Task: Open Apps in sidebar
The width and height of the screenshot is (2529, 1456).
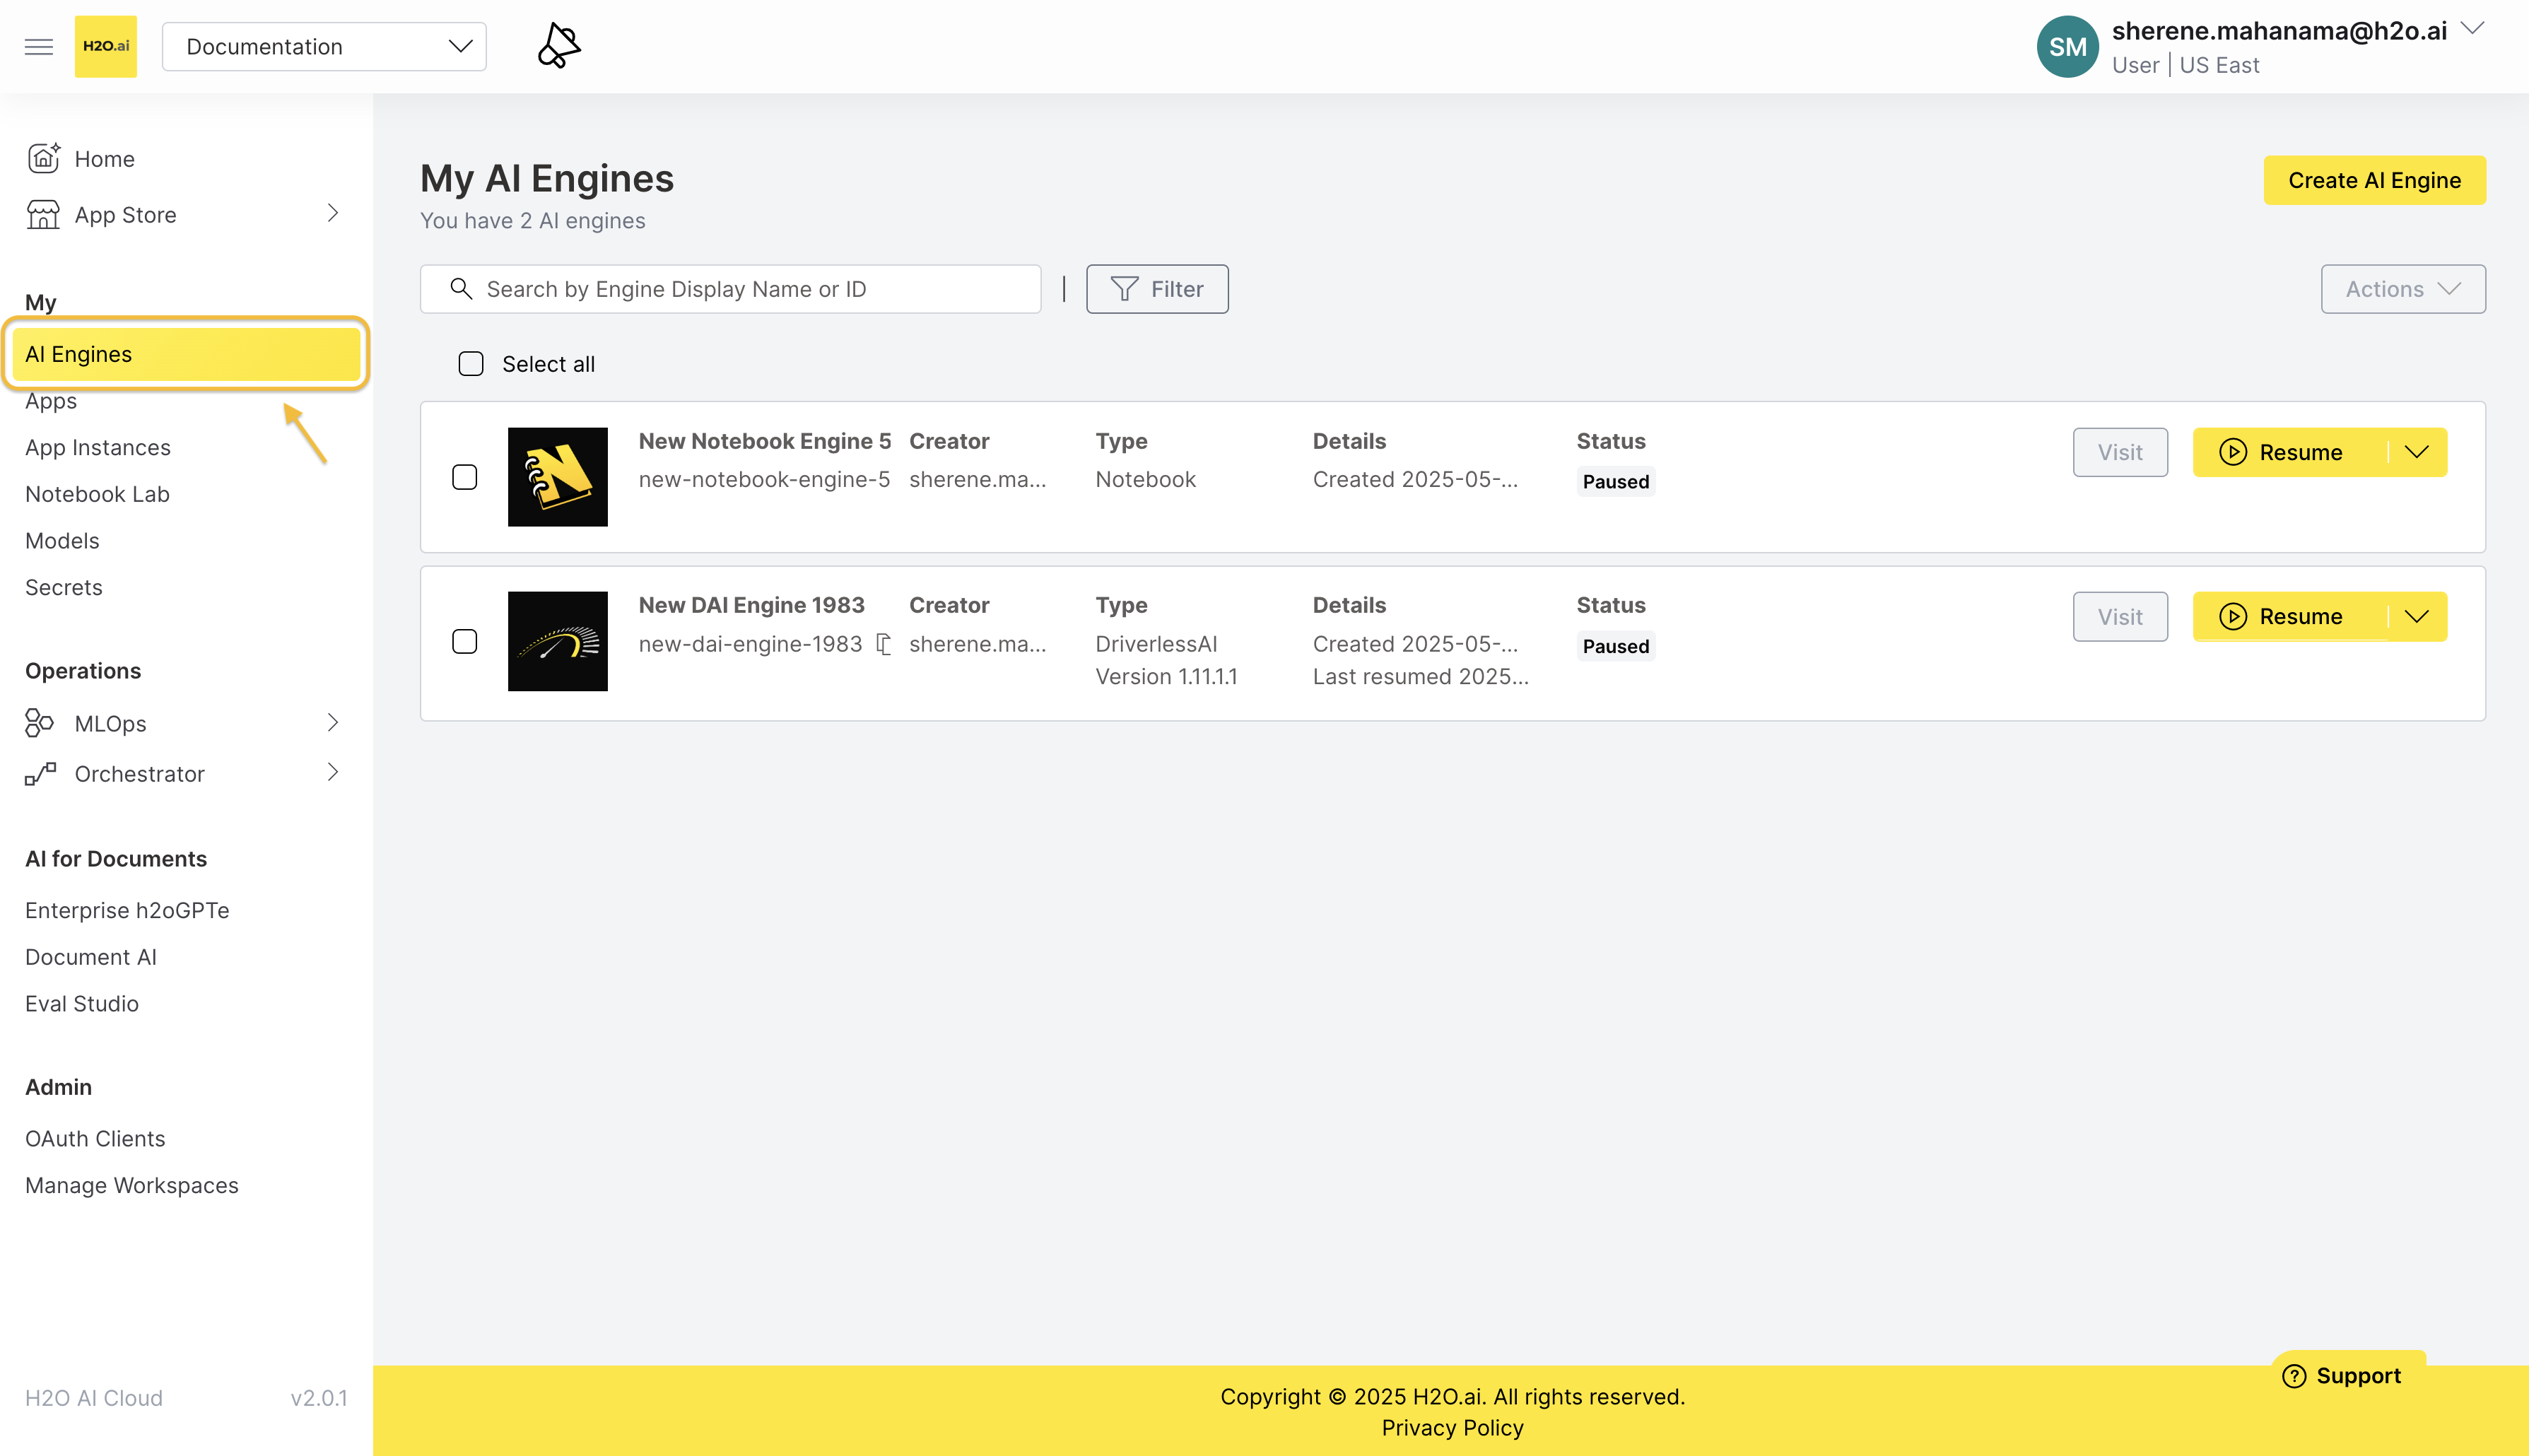Action: (51, 401)
